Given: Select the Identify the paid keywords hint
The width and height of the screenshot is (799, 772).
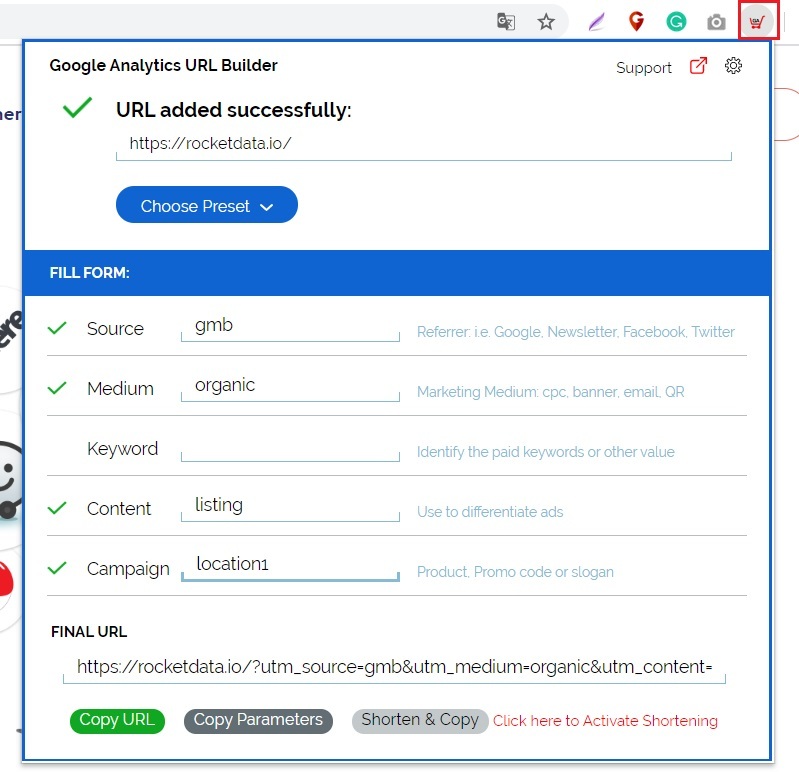Looking at the screenshot, I should click(546, 452).
